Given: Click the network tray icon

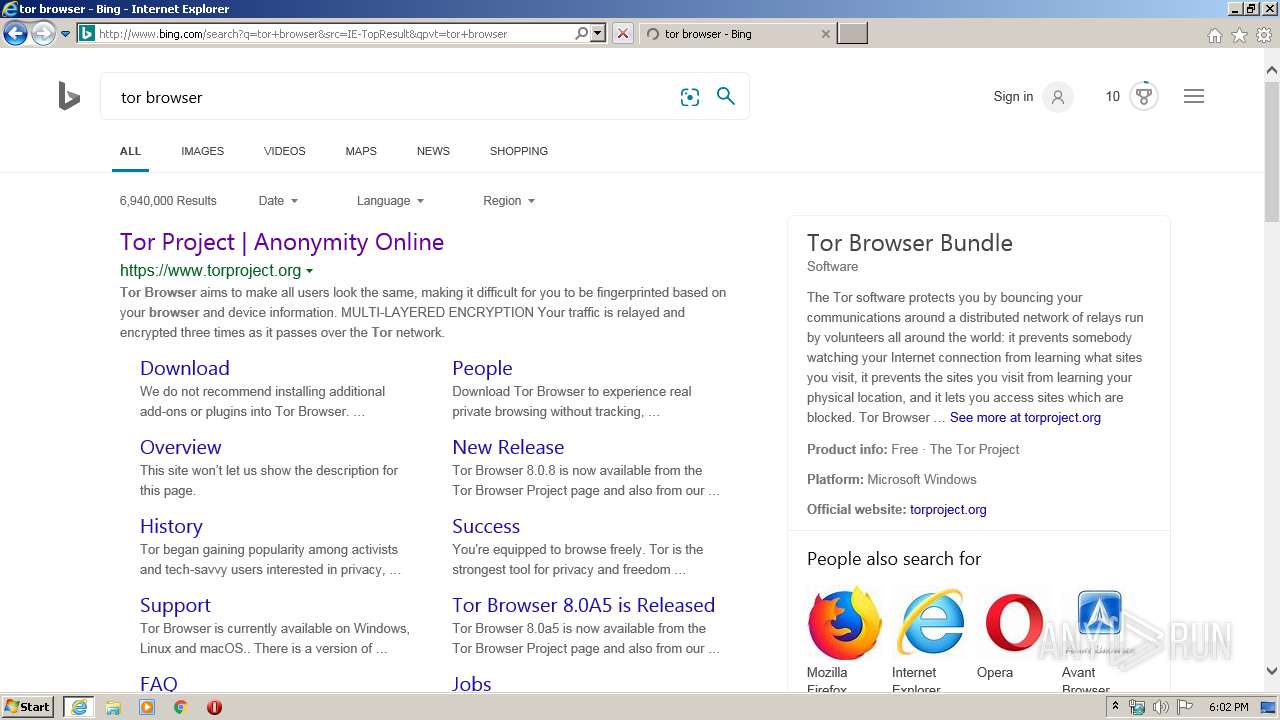Looking at the screenshot, I should point(1137,707).
